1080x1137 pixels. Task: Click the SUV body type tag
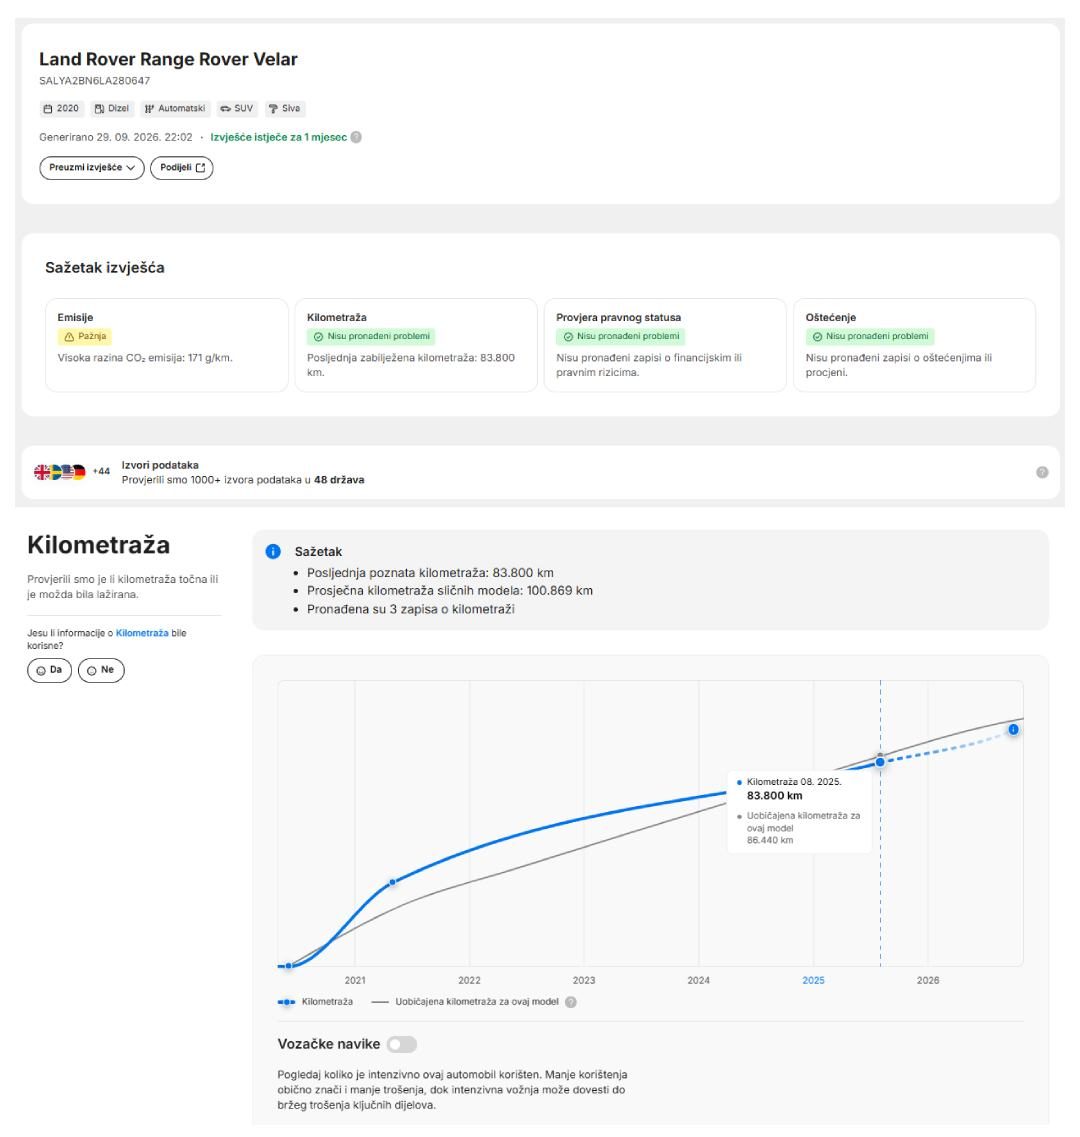click(x=237, y=109)
